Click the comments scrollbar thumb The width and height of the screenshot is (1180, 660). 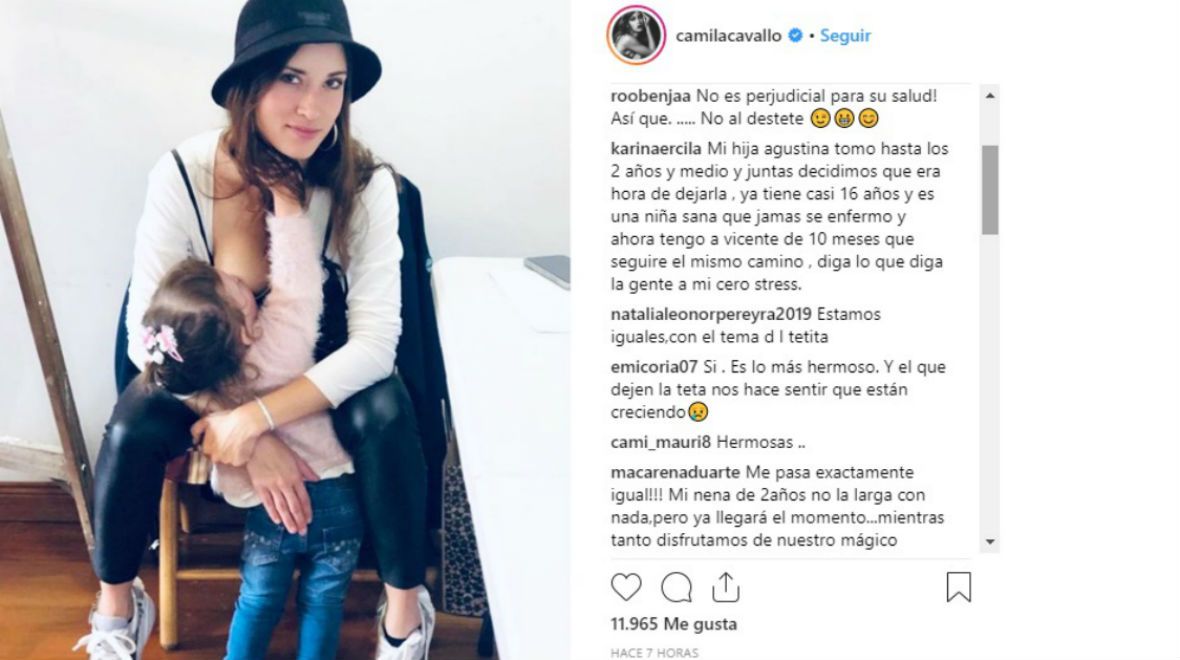(x=990, y=190)
